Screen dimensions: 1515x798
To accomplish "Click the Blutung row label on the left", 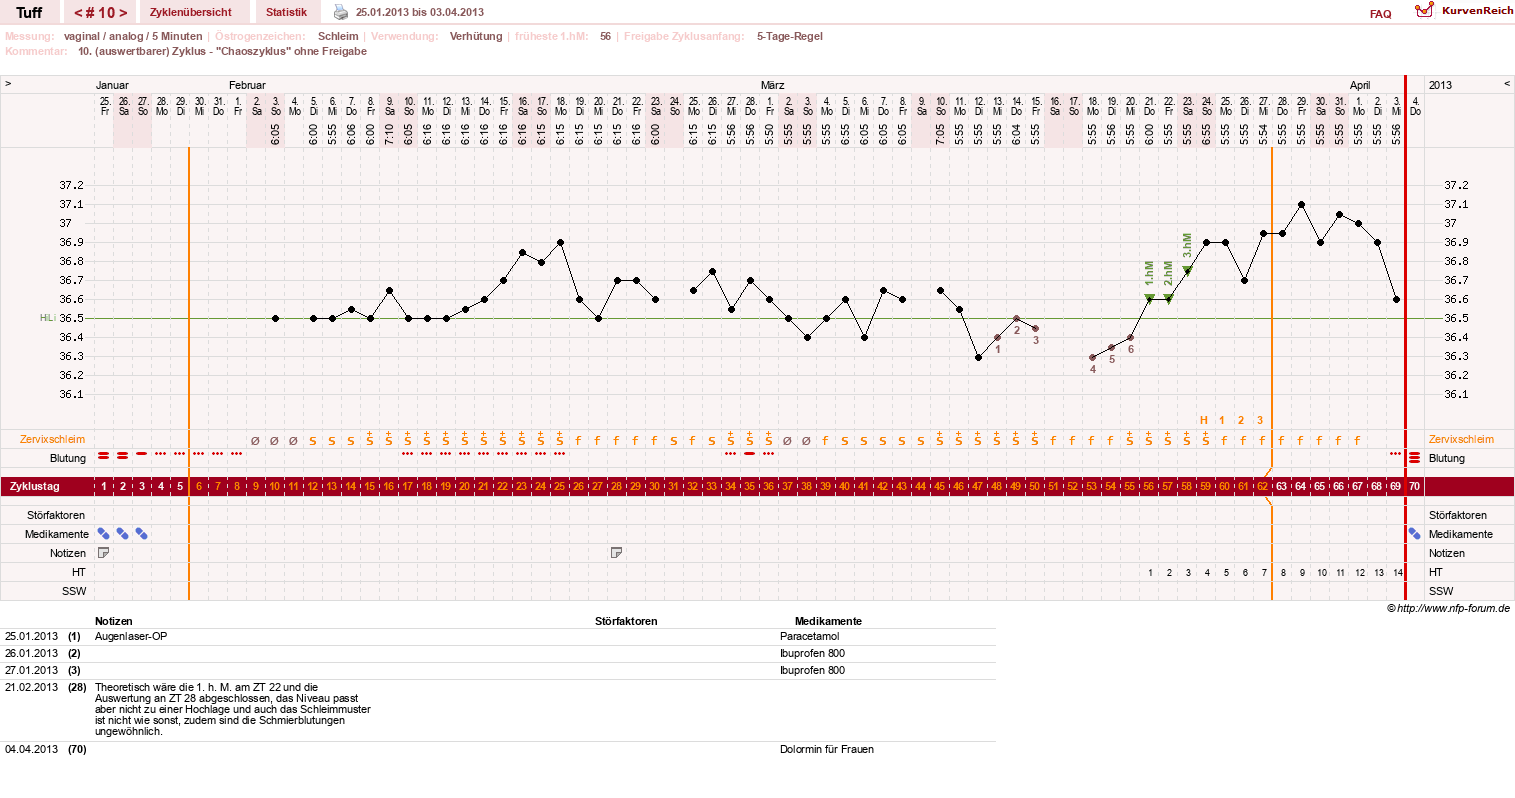I will 68,458.
